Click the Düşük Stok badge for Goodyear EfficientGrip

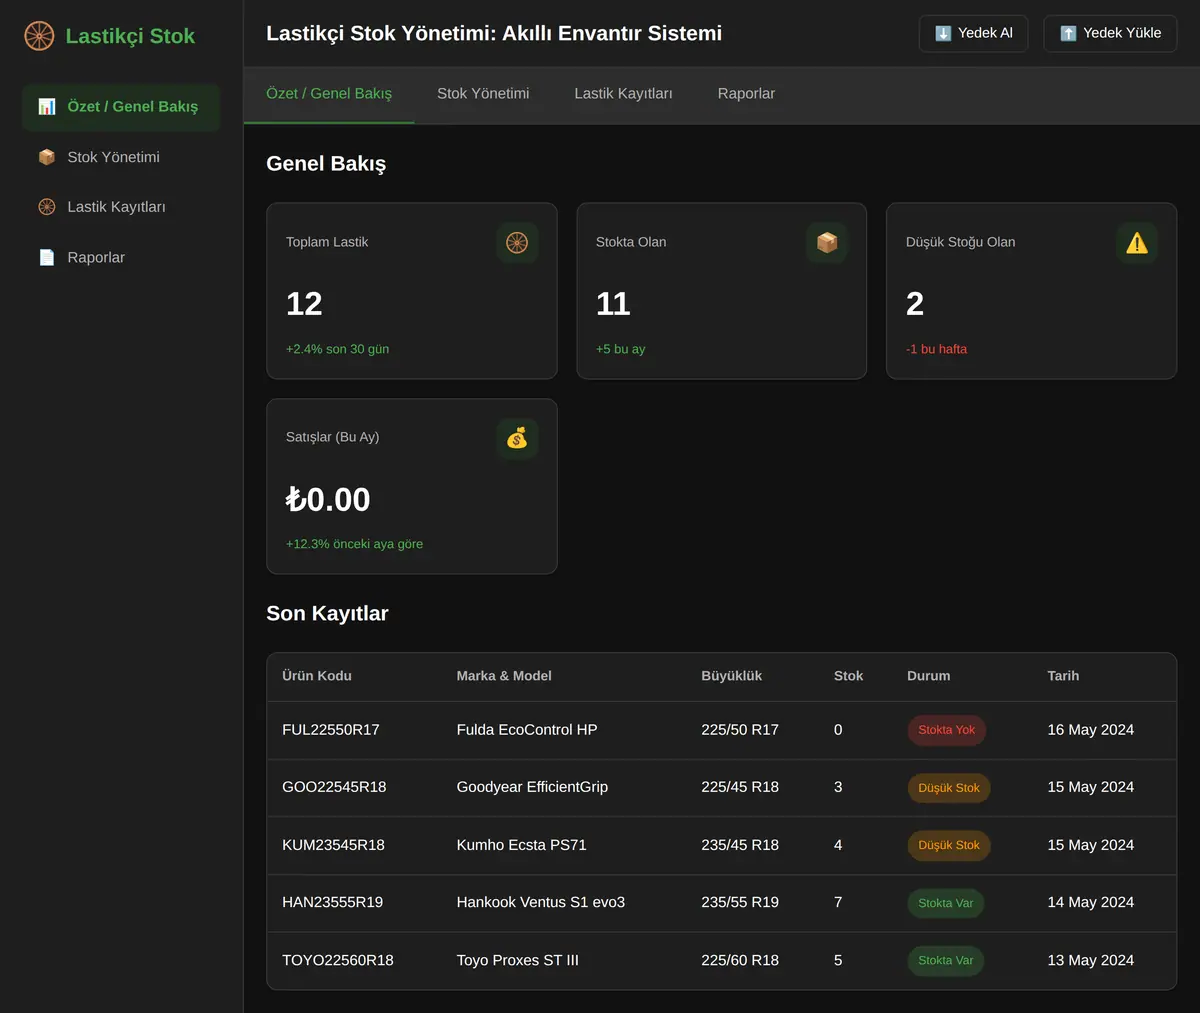coord(949,788)
